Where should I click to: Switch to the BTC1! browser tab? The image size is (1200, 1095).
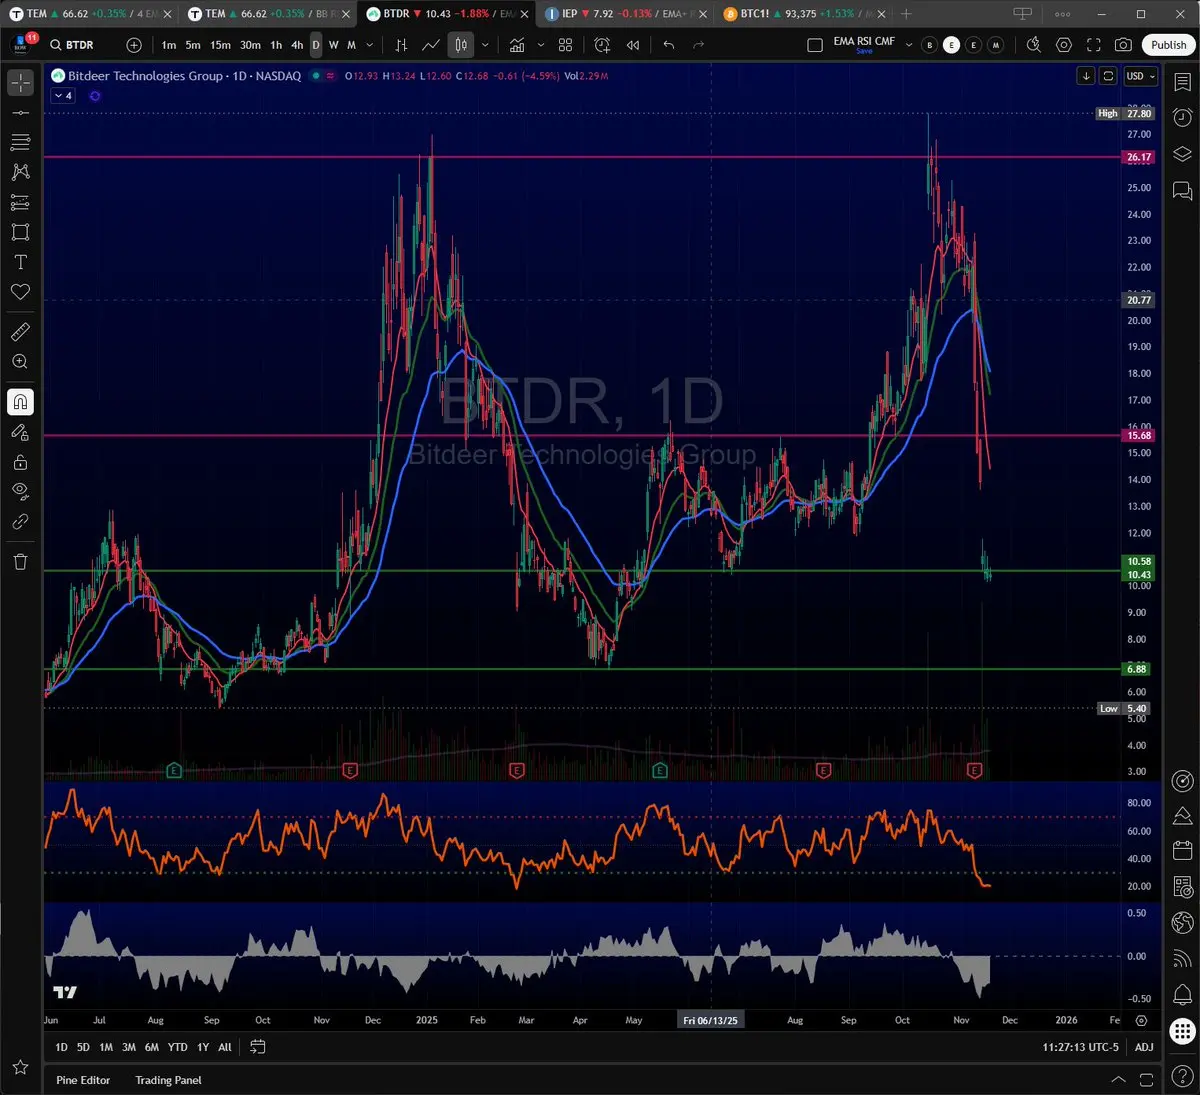tap(805, 14)
